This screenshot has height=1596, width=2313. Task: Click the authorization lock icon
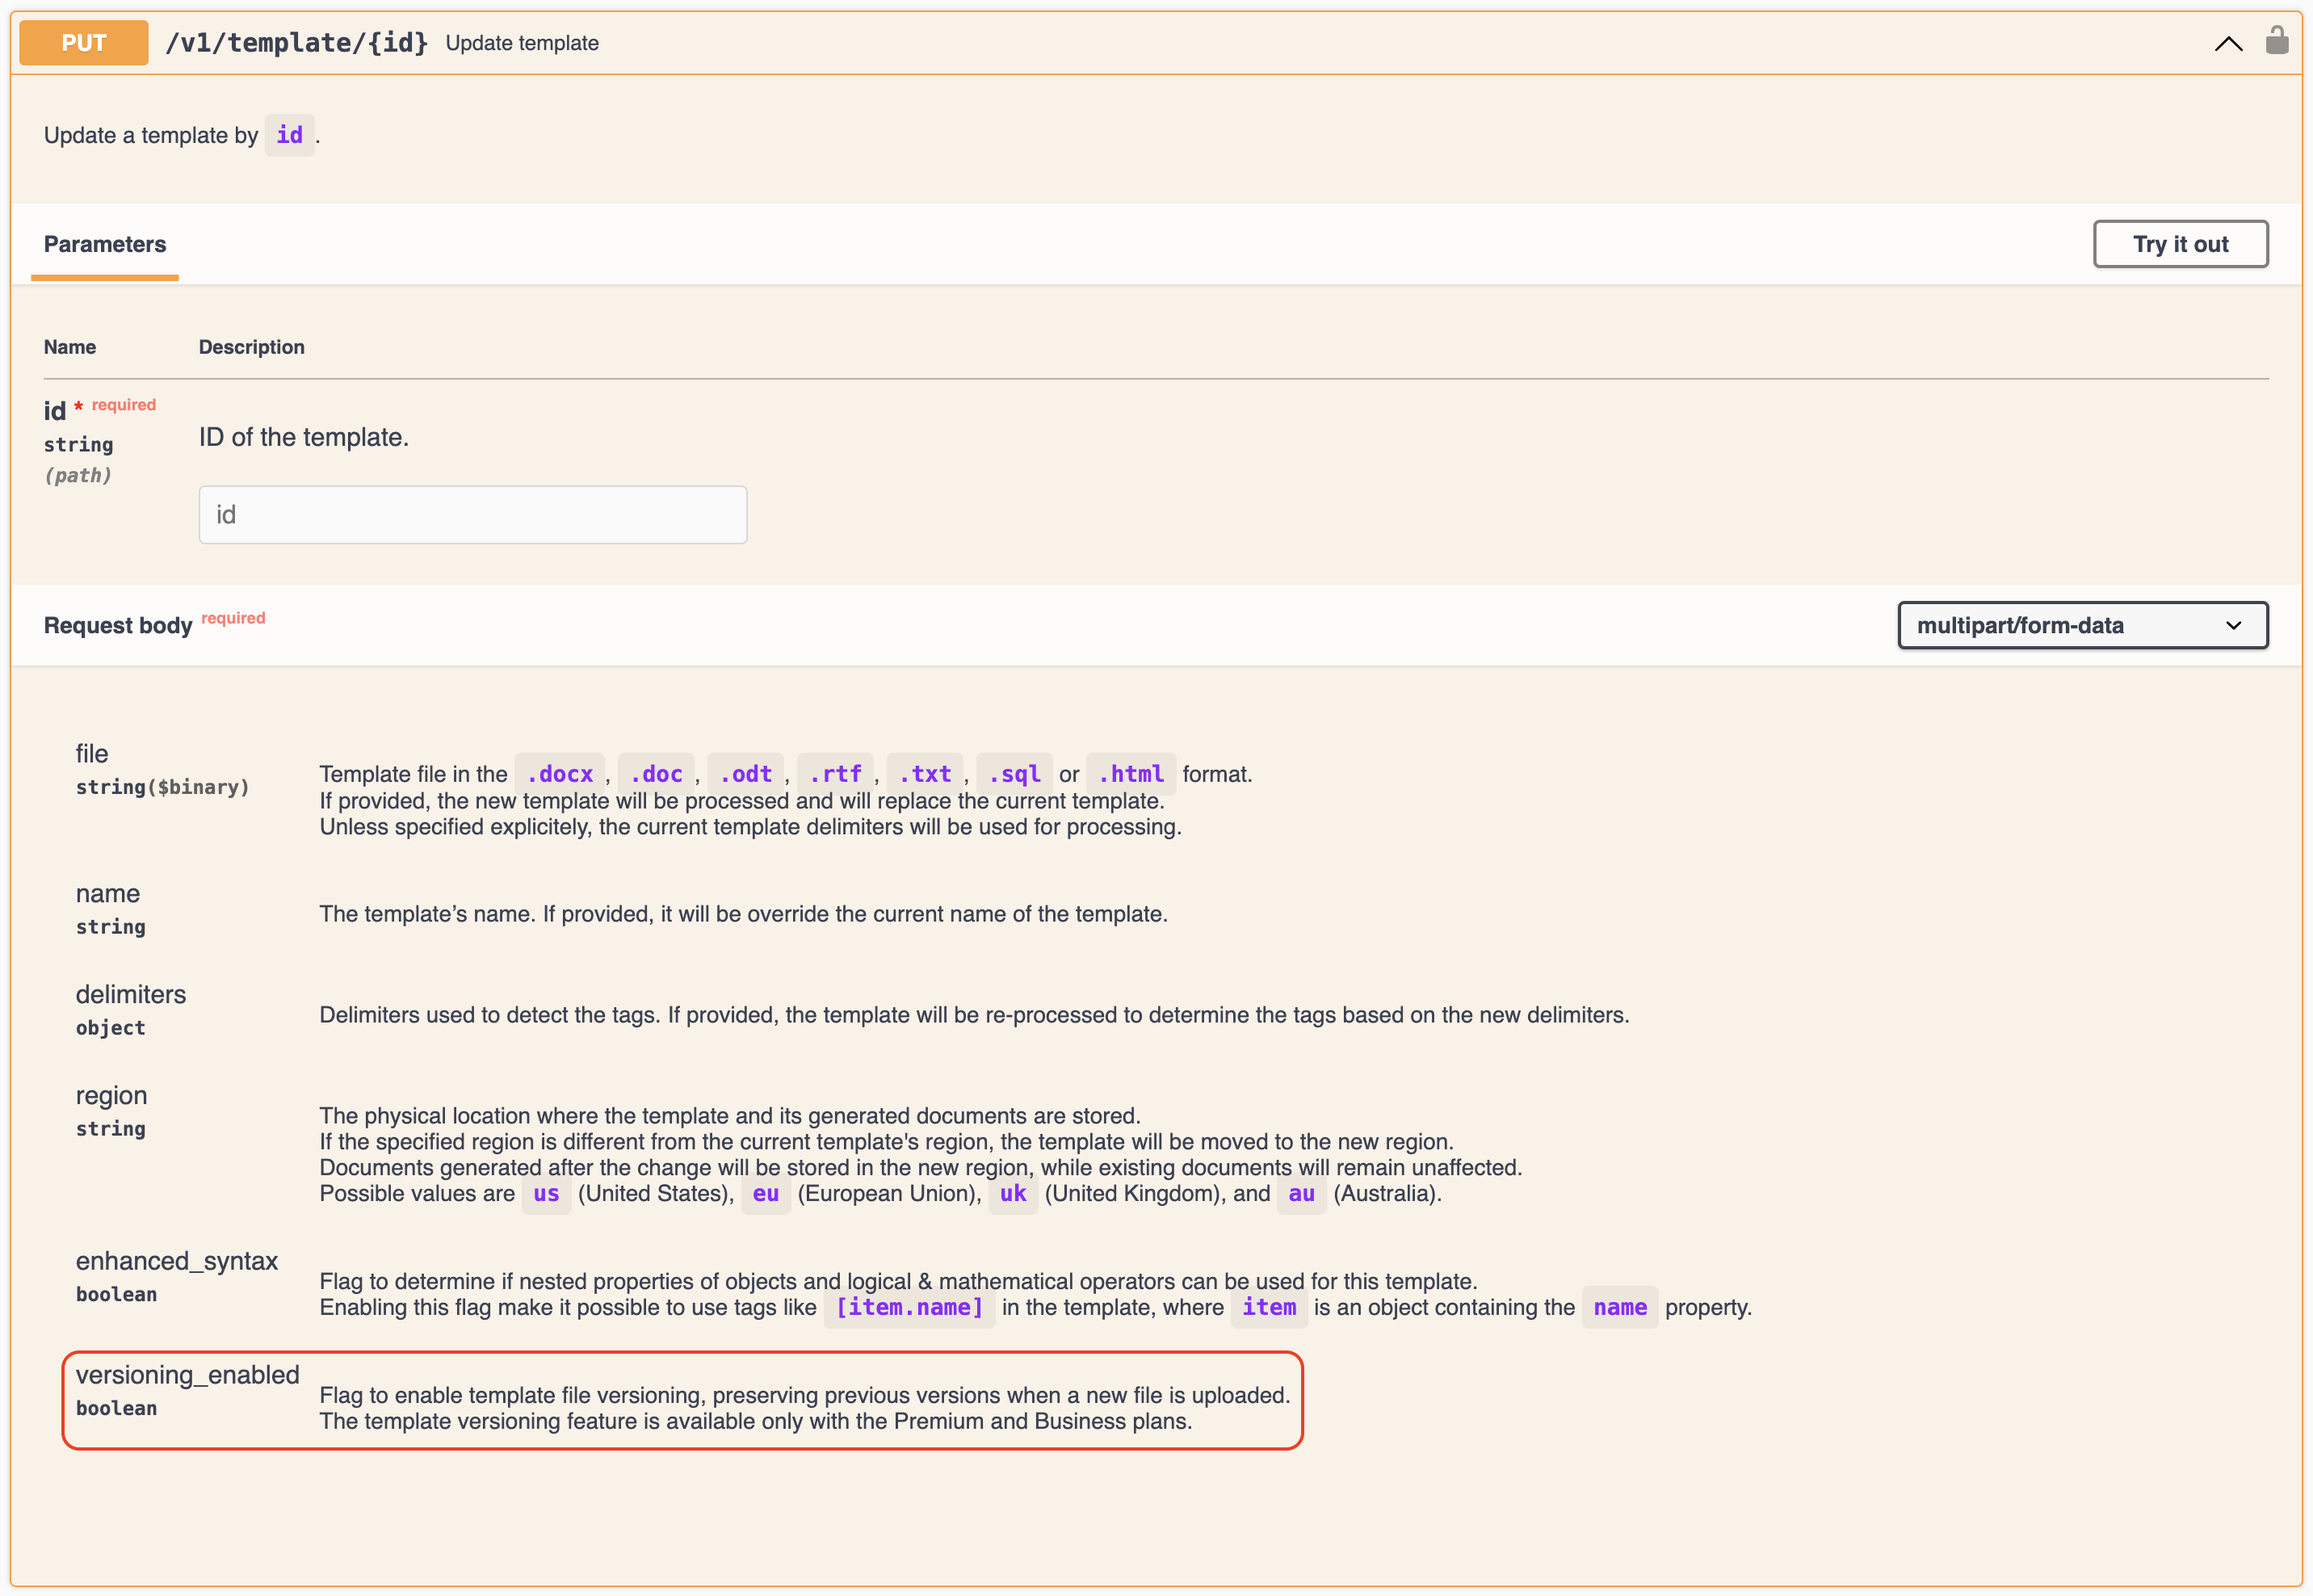(x=2277, y=40)
